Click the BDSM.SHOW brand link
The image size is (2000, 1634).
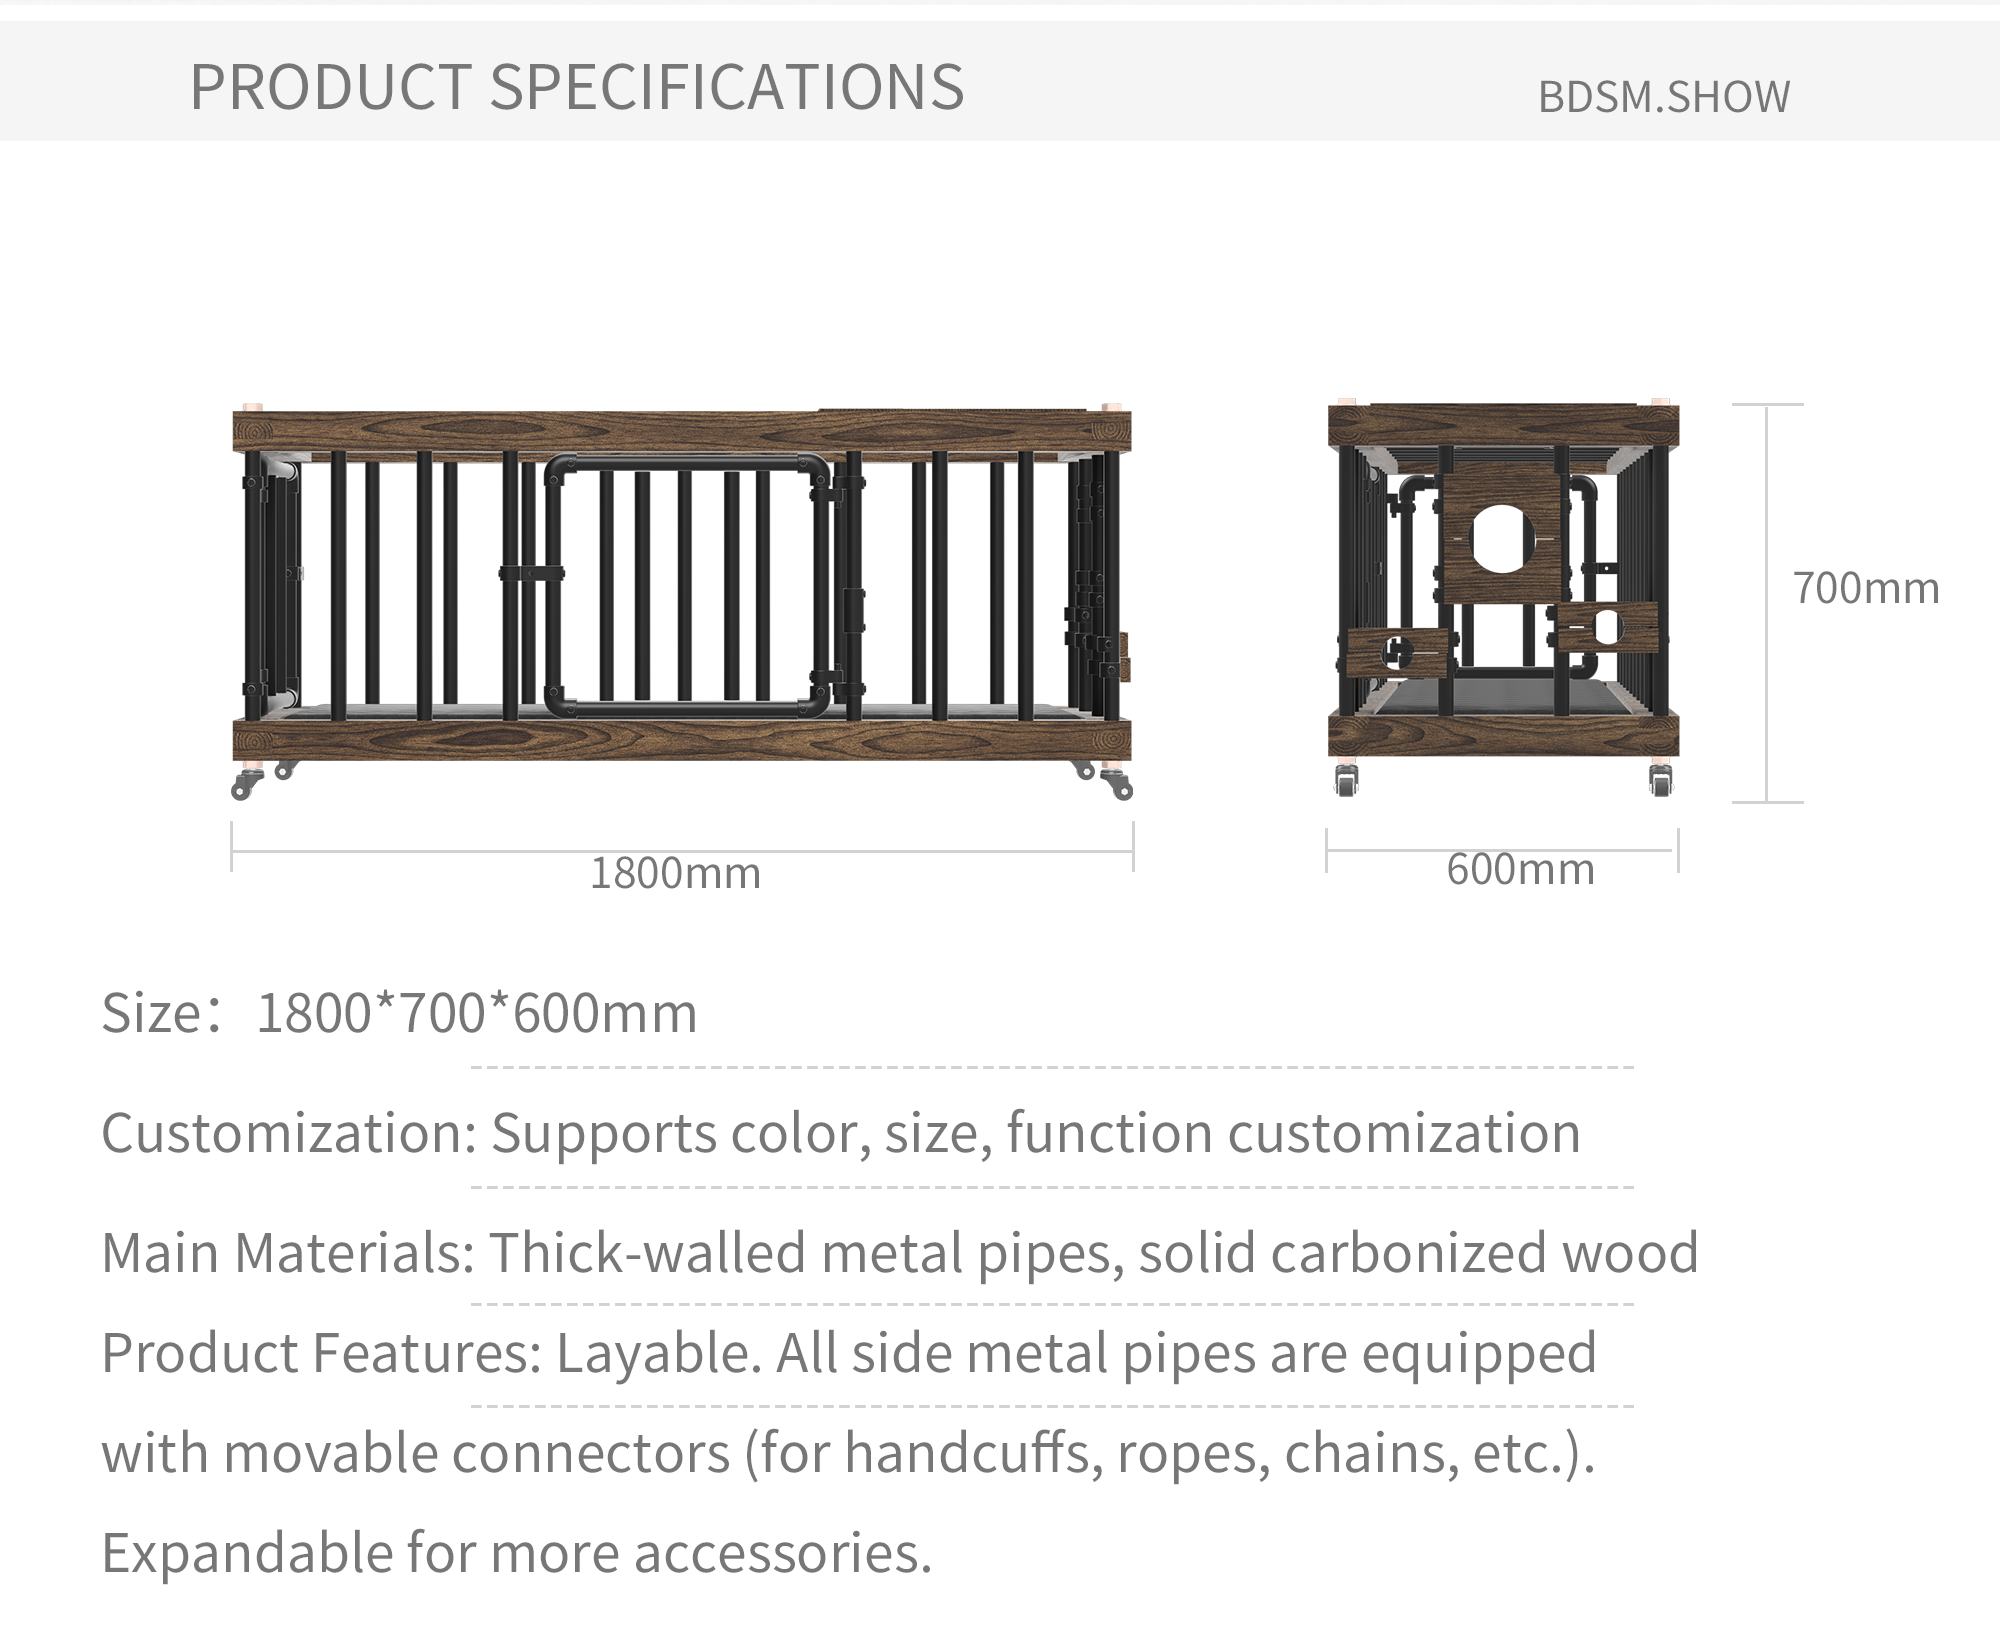[1663, 97]
